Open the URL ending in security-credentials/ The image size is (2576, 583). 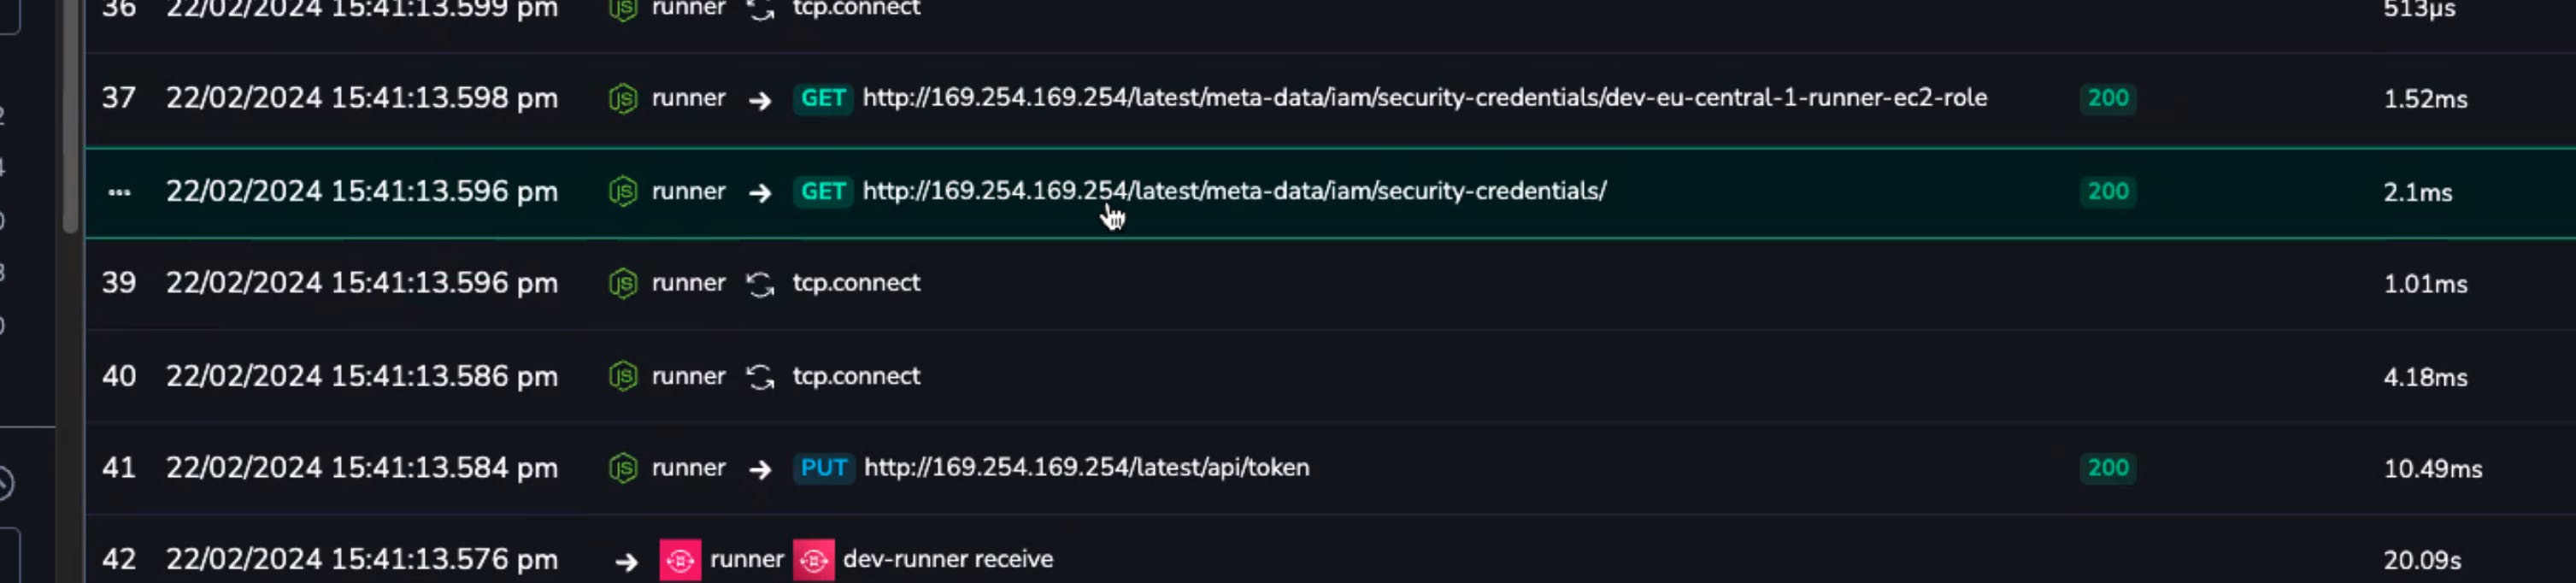coord(1234,191)
